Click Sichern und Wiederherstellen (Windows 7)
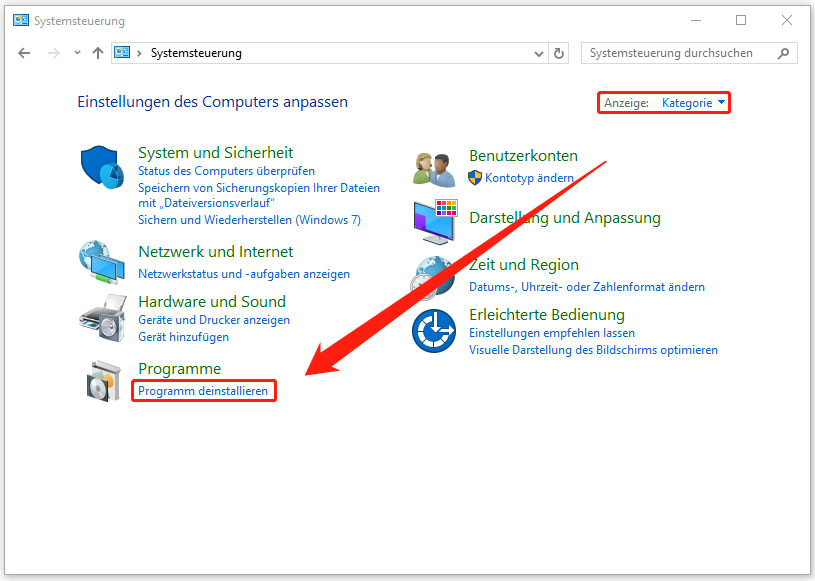 pos(249,219)
